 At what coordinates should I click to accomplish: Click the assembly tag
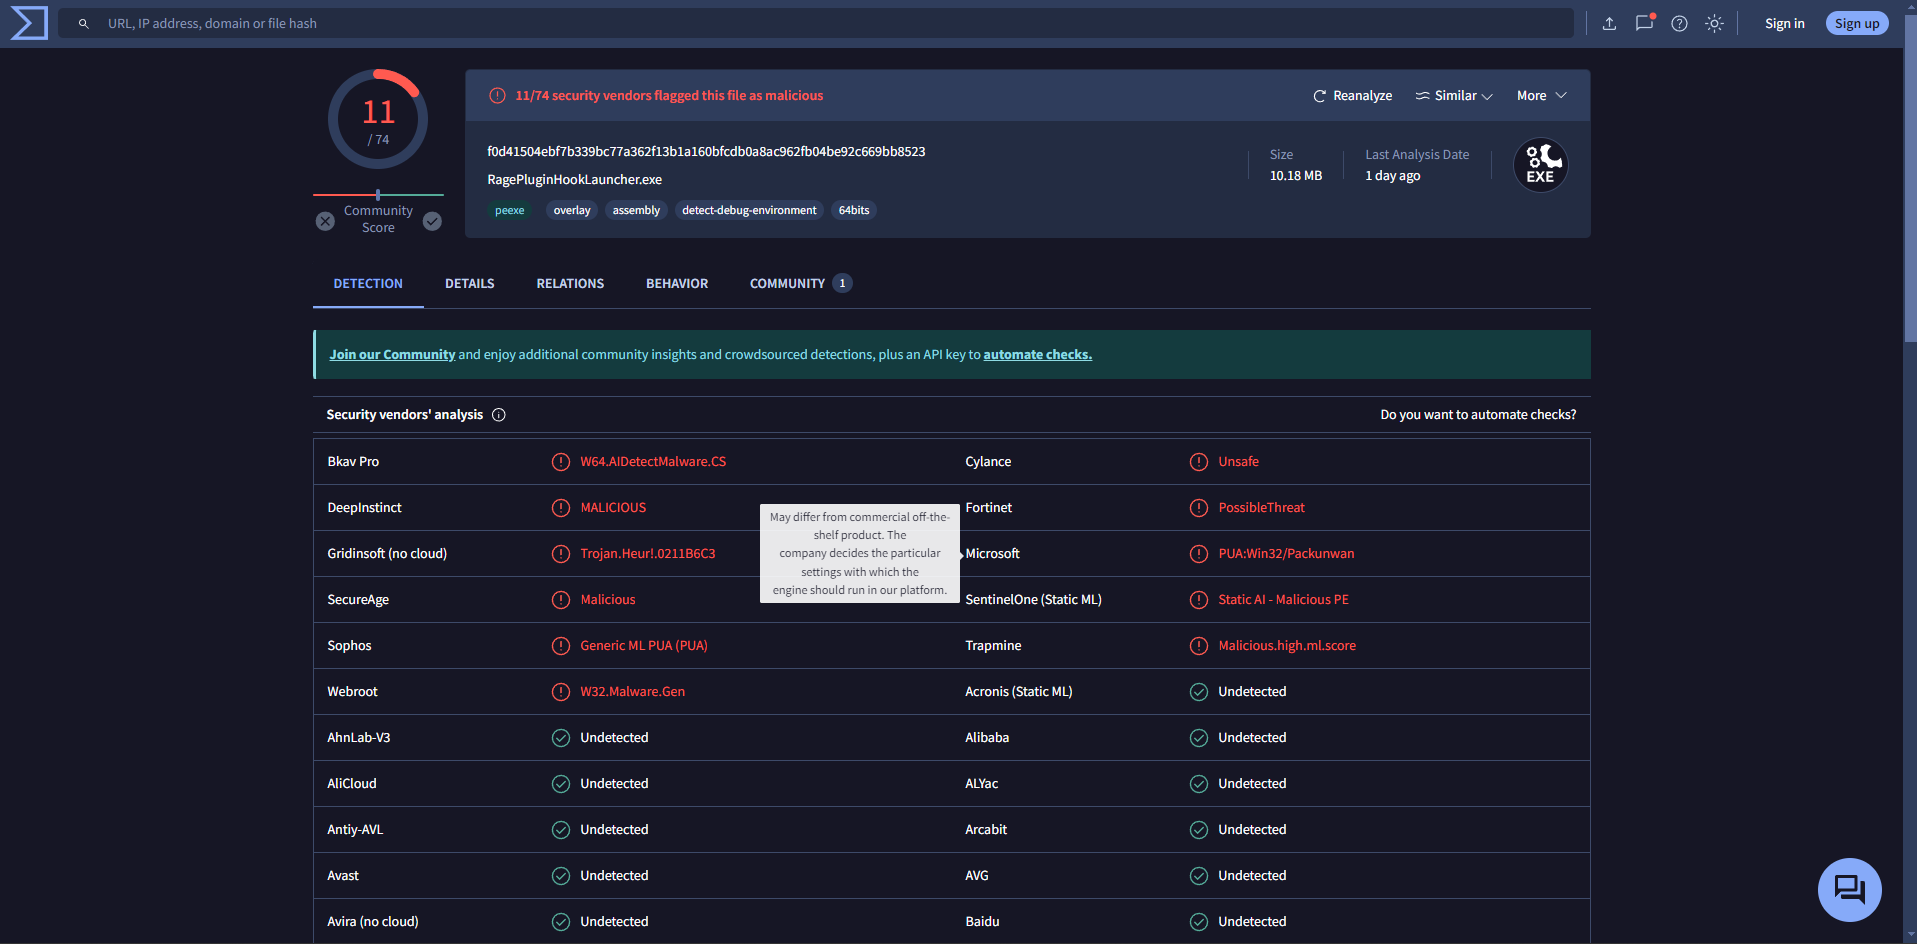coord(636,211)
